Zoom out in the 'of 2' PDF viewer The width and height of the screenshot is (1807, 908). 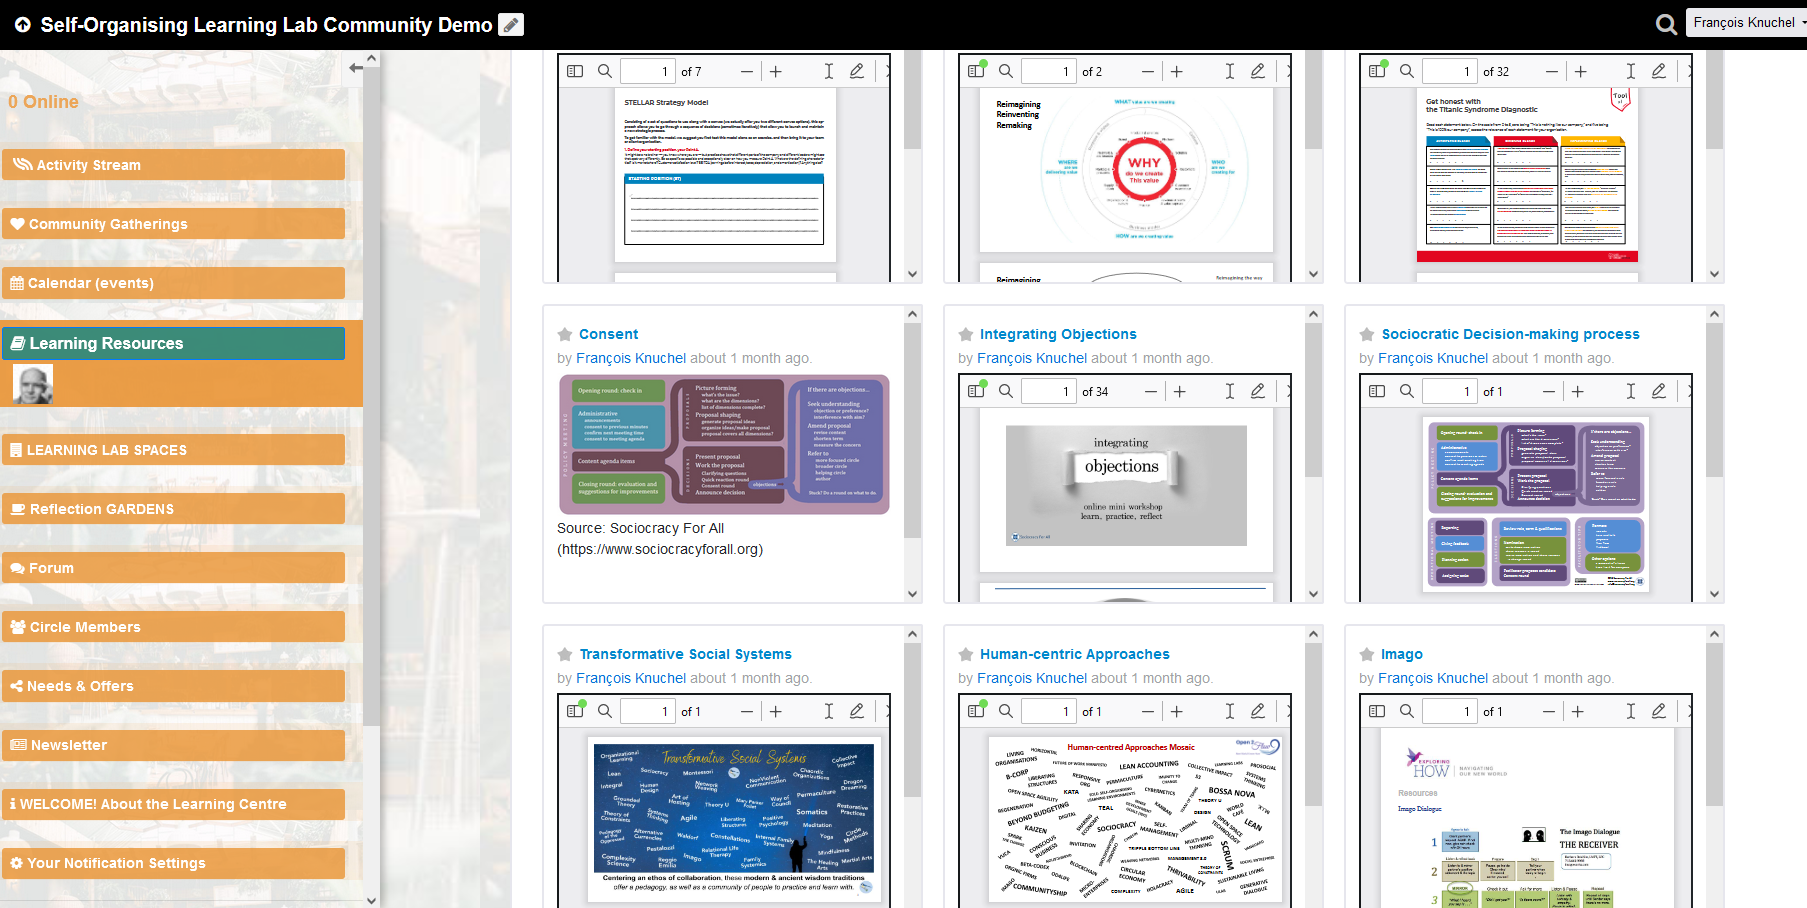pyautogui.click(x=1148, y=71)
